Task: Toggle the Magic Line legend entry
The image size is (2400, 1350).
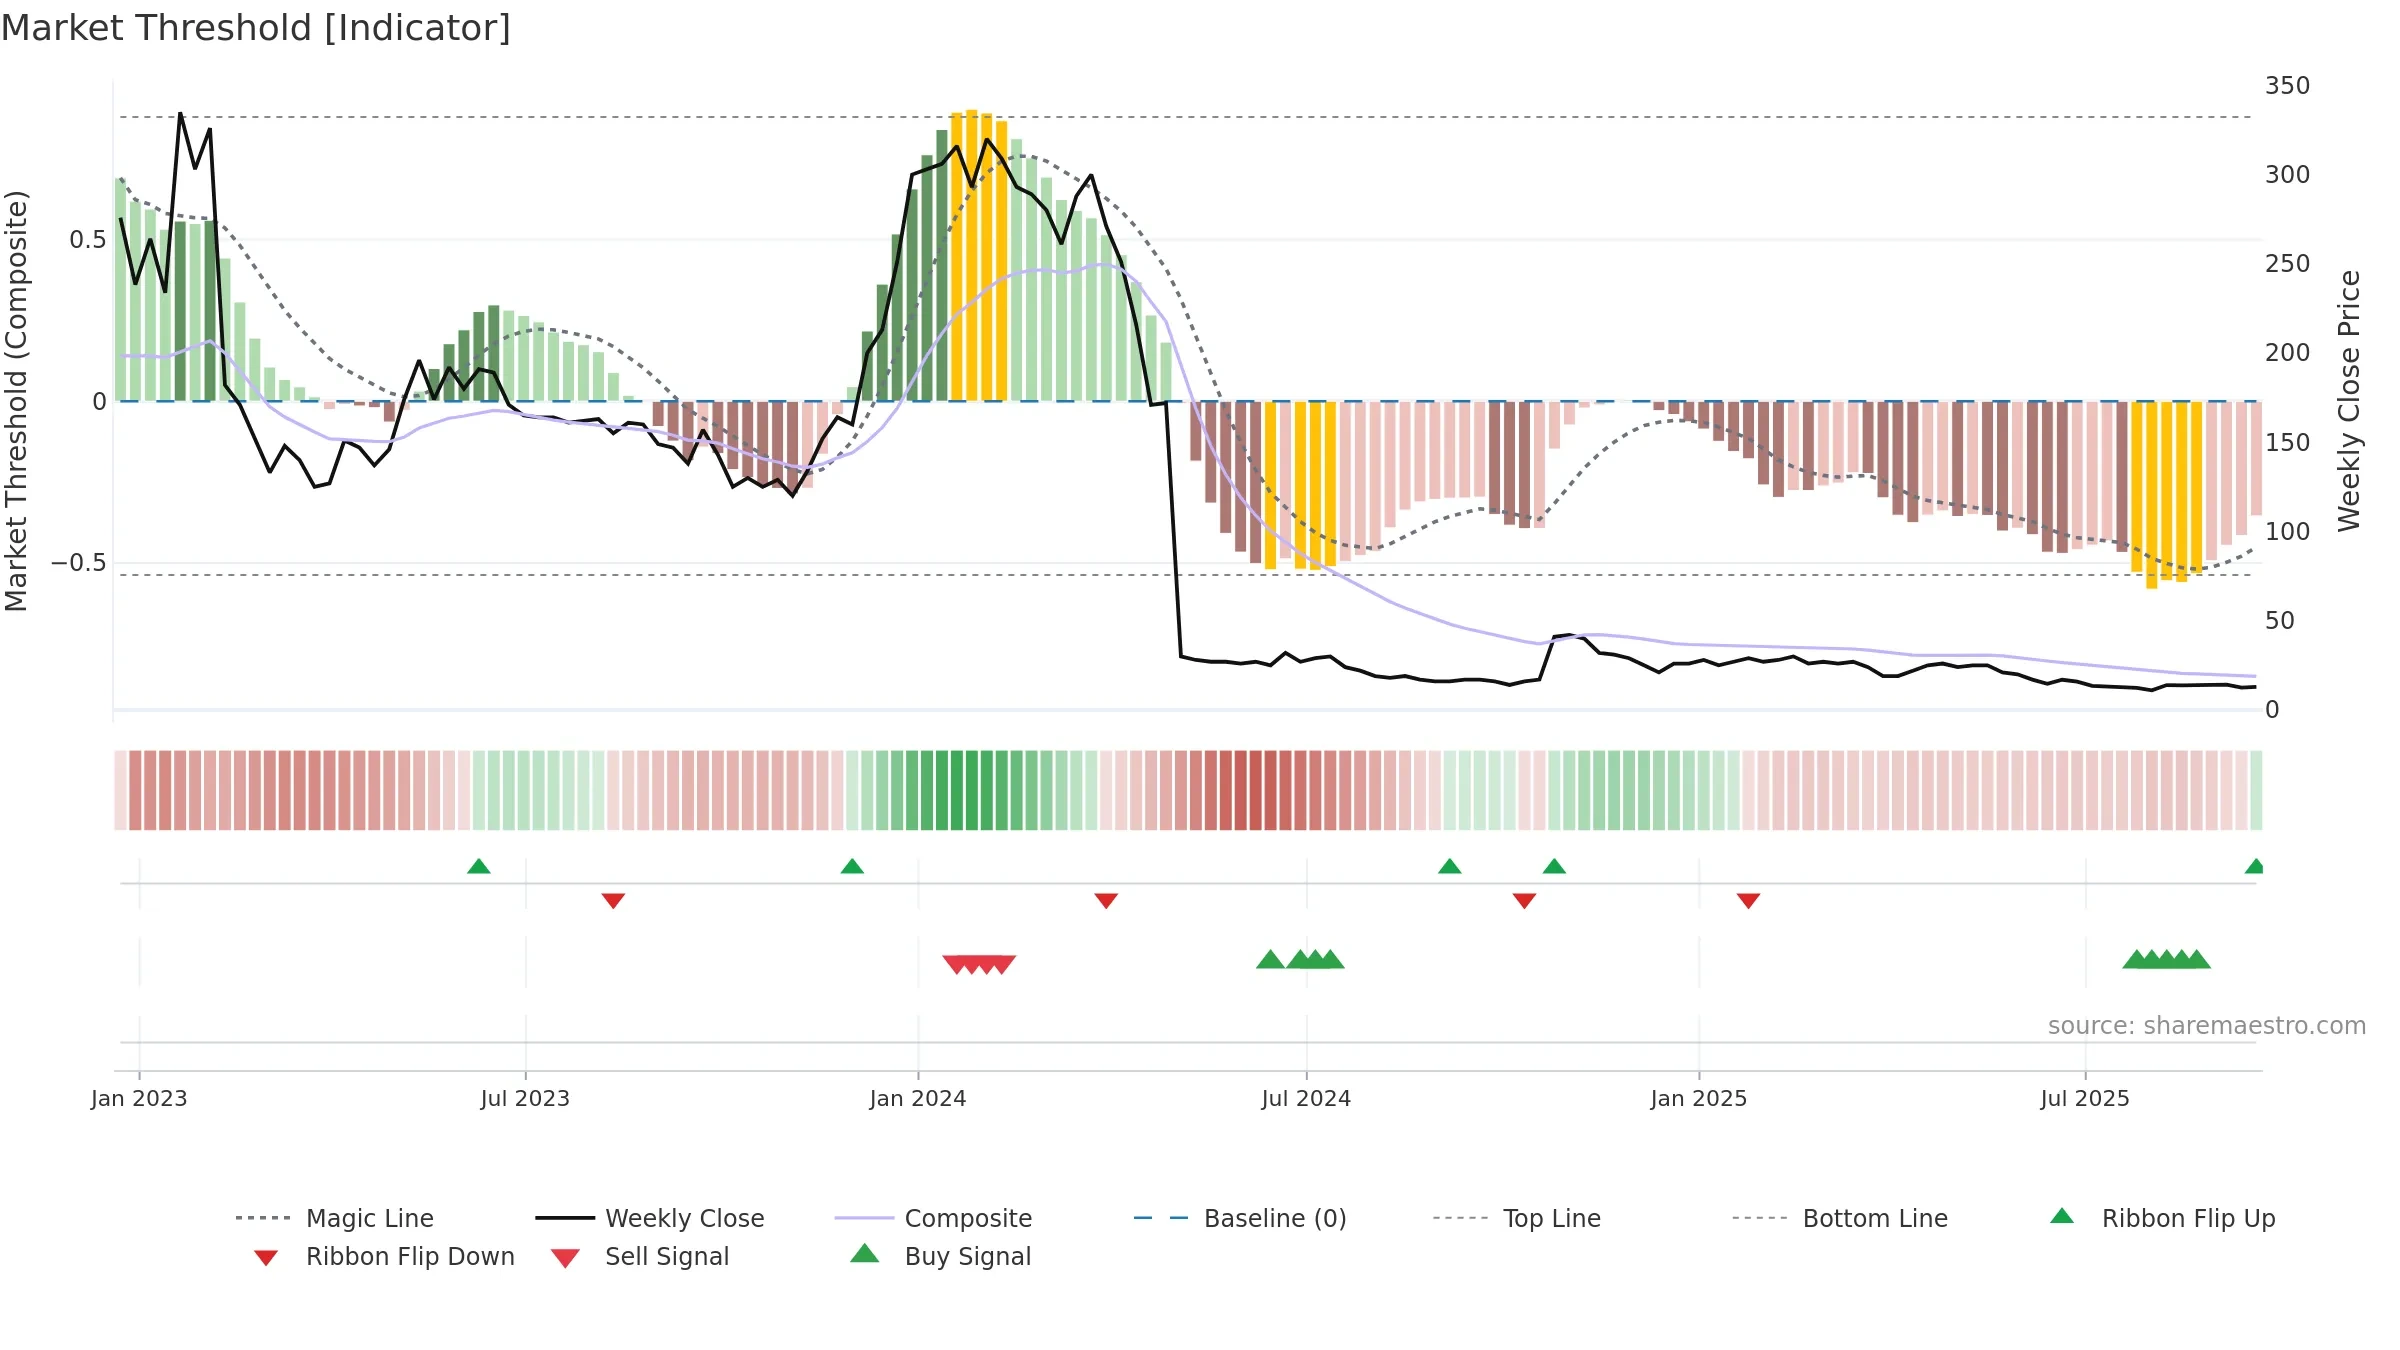Action: coord(335,1218)
